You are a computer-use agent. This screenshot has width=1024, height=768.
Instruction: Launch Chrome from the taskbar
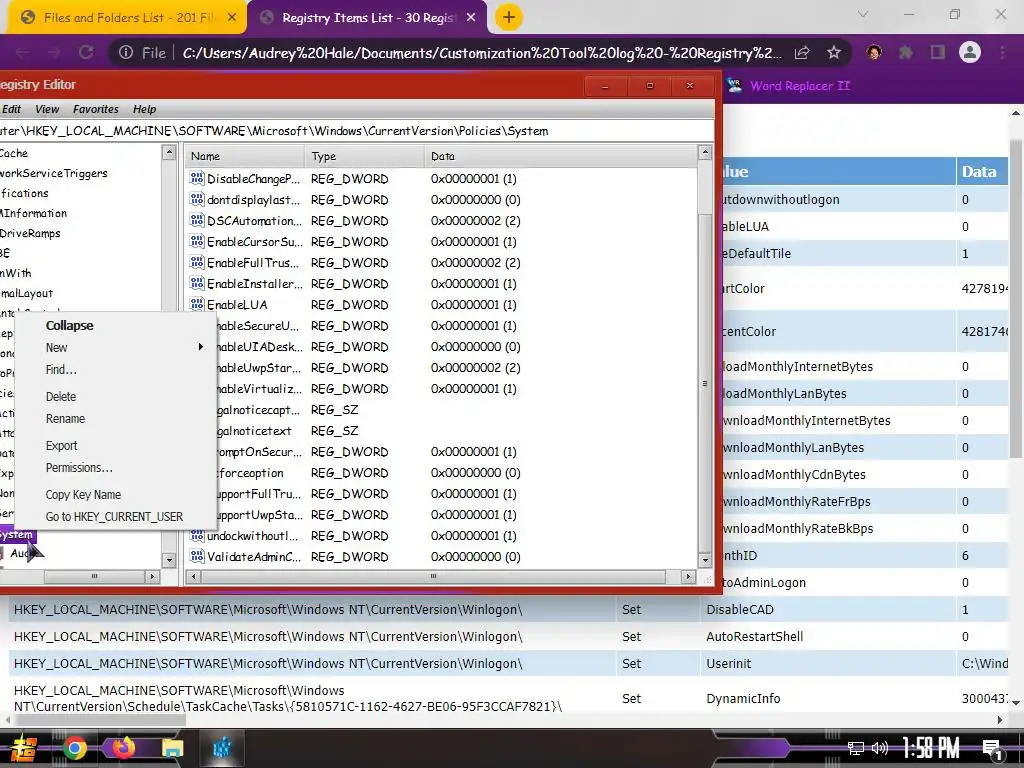(x=74, y=748)
